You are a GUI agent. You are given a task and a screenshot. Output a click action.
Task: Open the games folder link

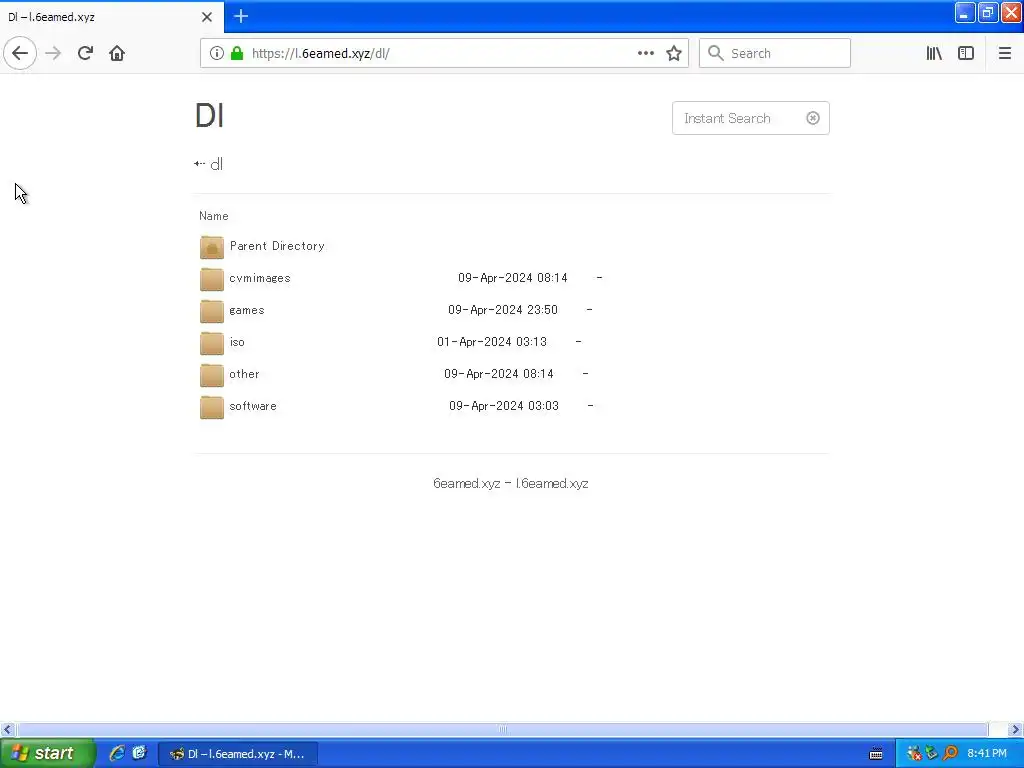[247, 310]
